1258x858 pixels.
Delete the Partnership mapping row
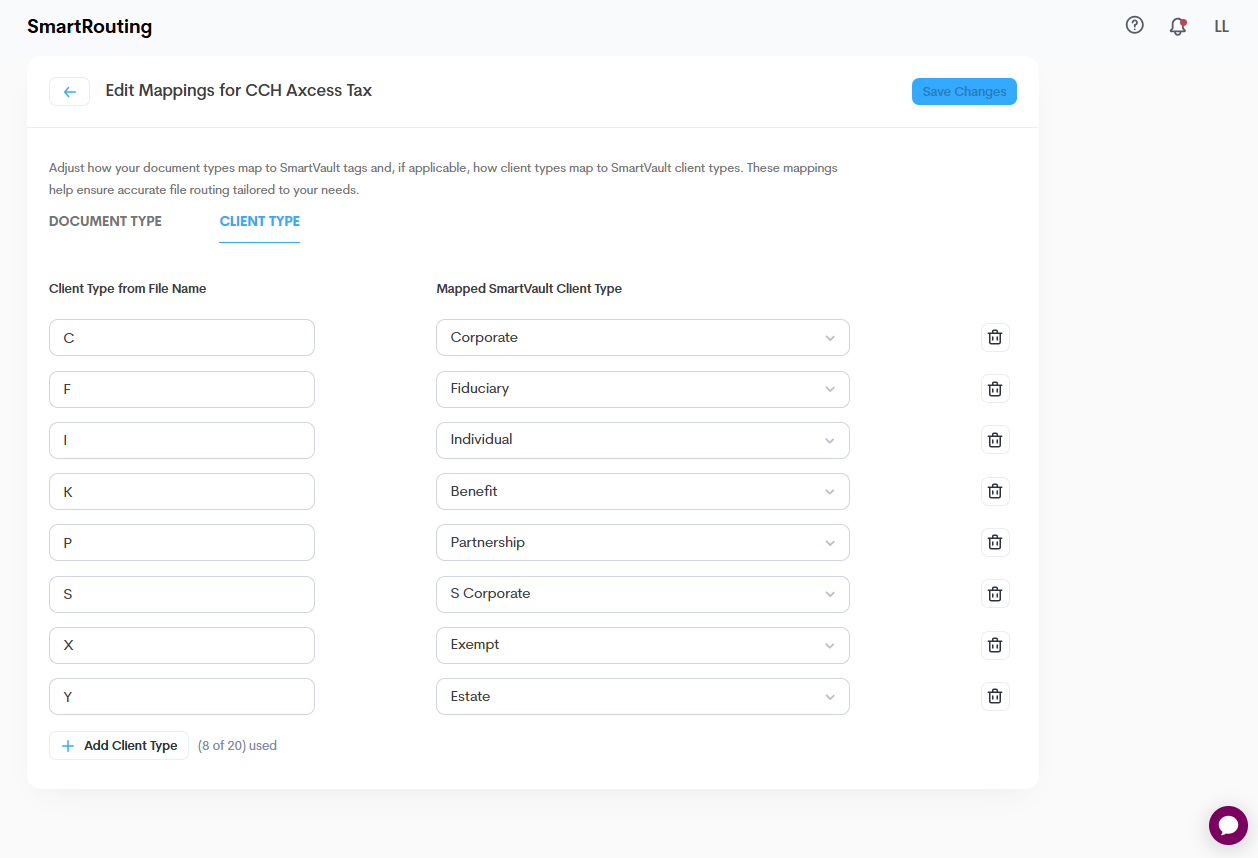coord(995,542)
